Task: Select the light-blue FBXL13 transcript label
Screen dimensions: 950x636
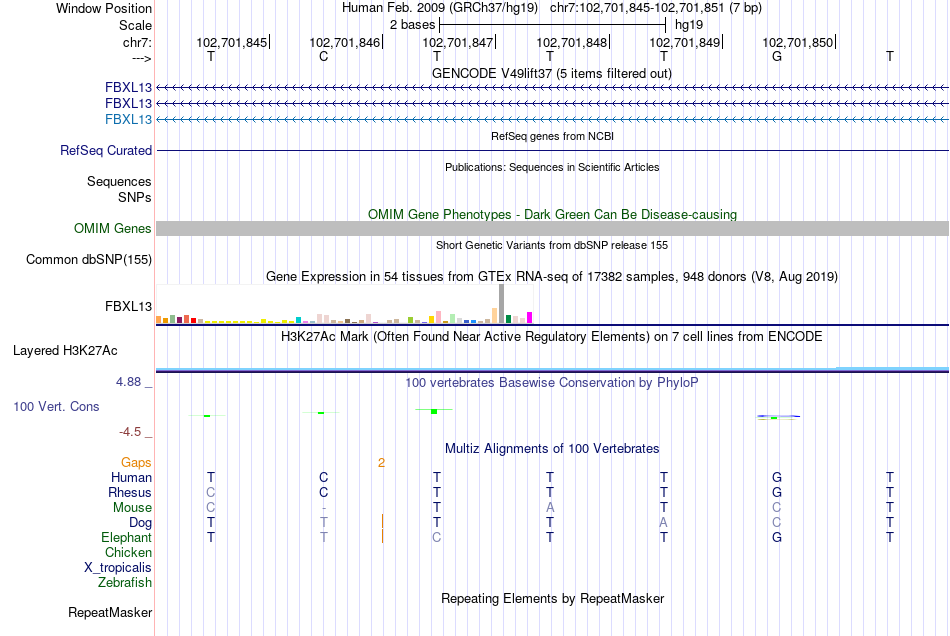Action: coord(128,119)
